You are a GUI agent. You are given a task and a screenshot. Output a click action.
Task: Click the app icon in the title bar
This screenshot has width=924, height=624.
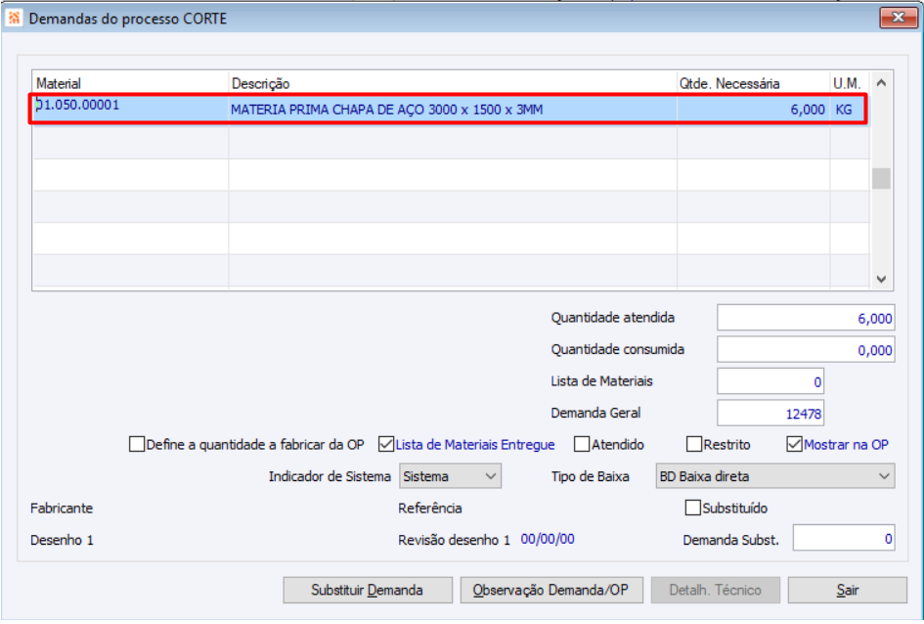(x=13, y=18)
